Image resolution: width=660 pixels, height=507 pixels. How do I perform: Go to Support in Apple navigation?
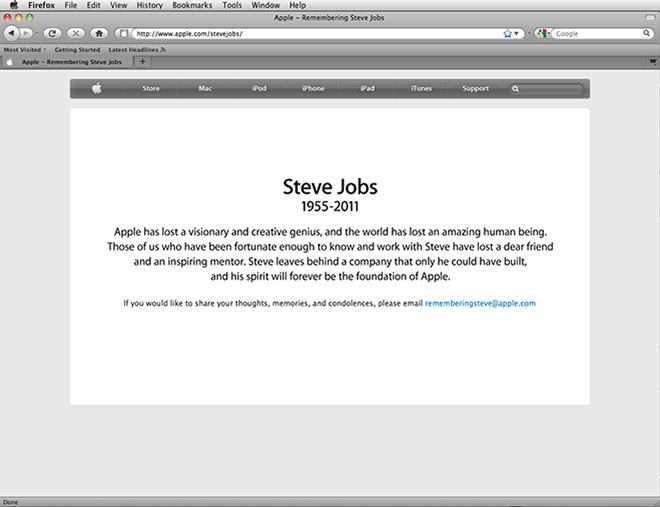tap(476, 88)
